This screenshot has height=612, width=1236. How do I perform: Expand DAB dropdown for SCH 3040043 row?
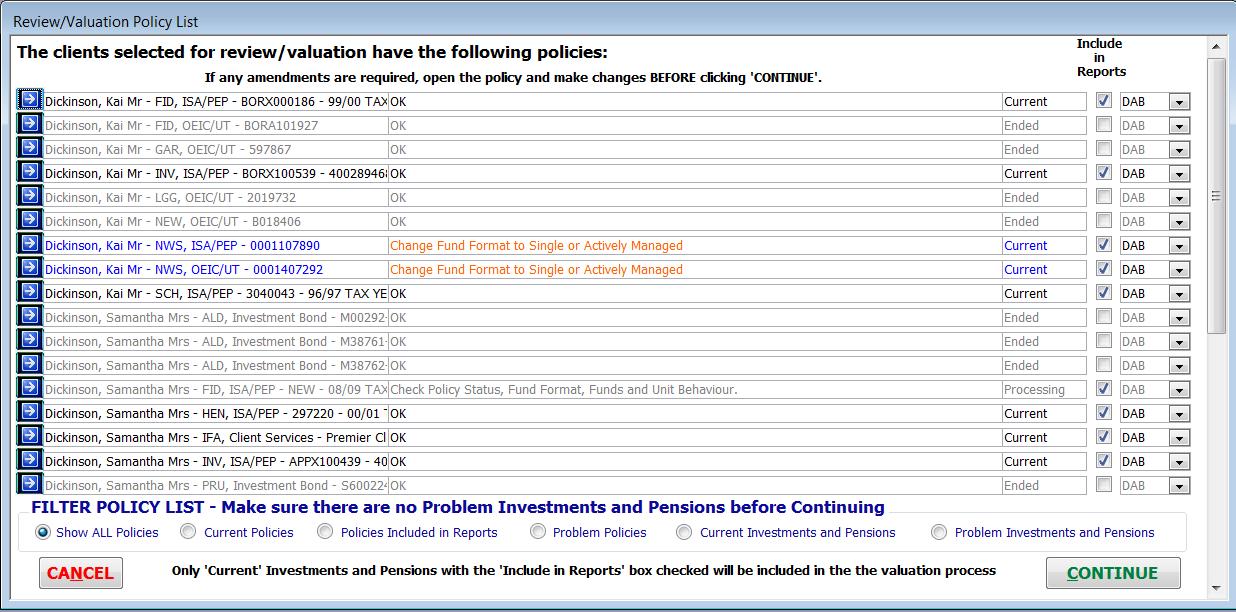1179,294
